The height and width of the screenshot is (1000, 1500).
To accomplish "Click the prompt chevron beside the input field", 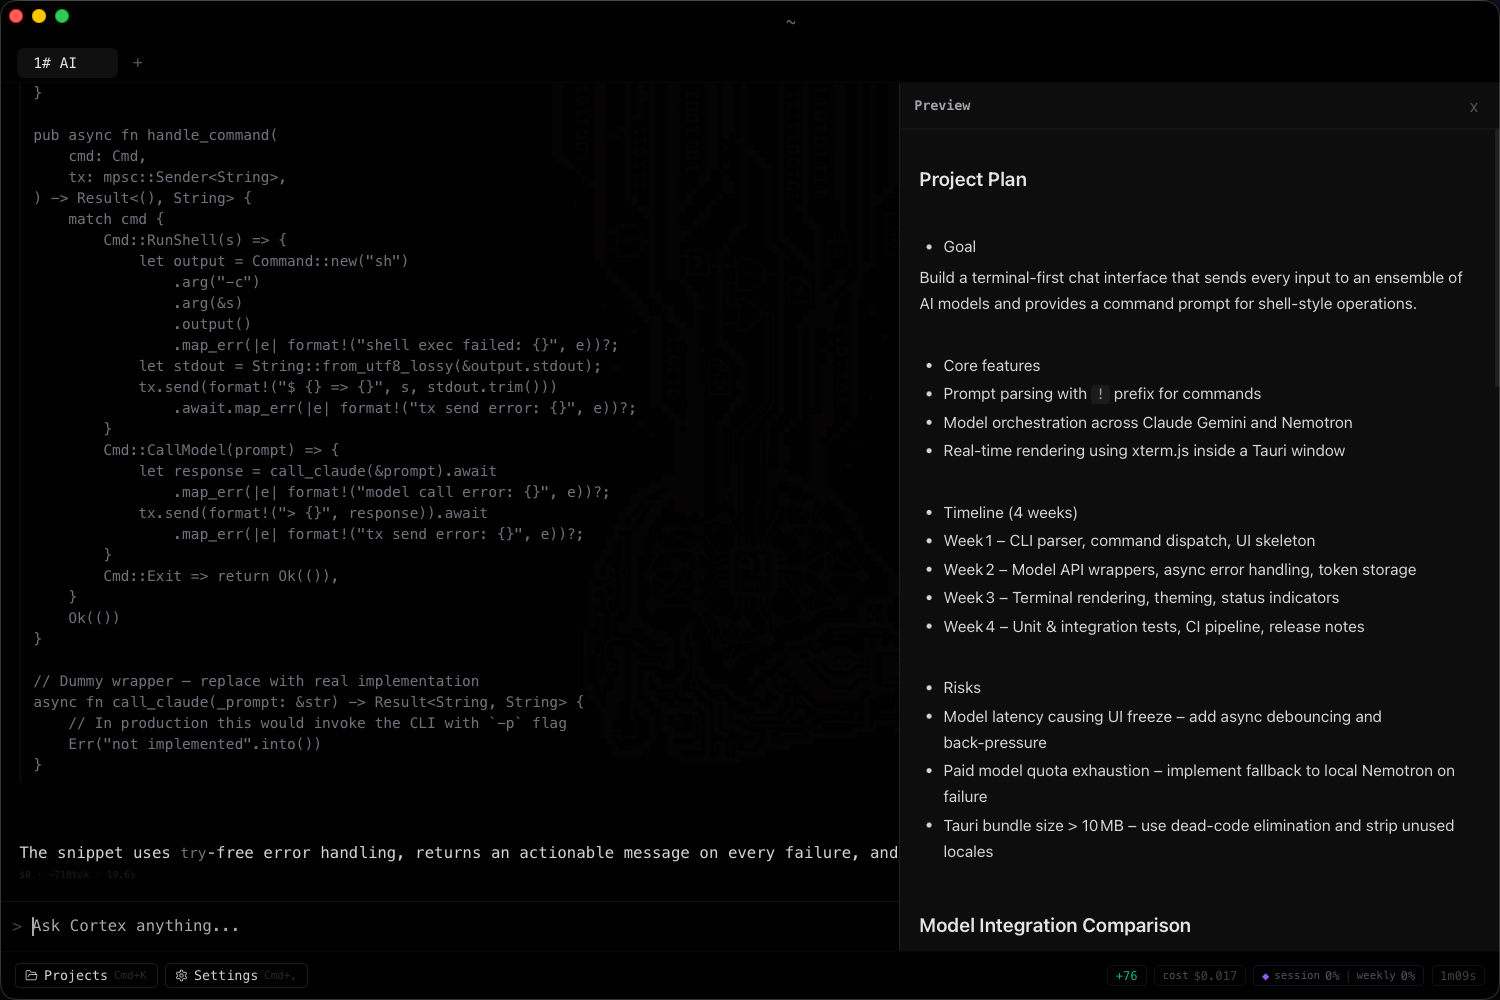I will [x=18, y=925].
